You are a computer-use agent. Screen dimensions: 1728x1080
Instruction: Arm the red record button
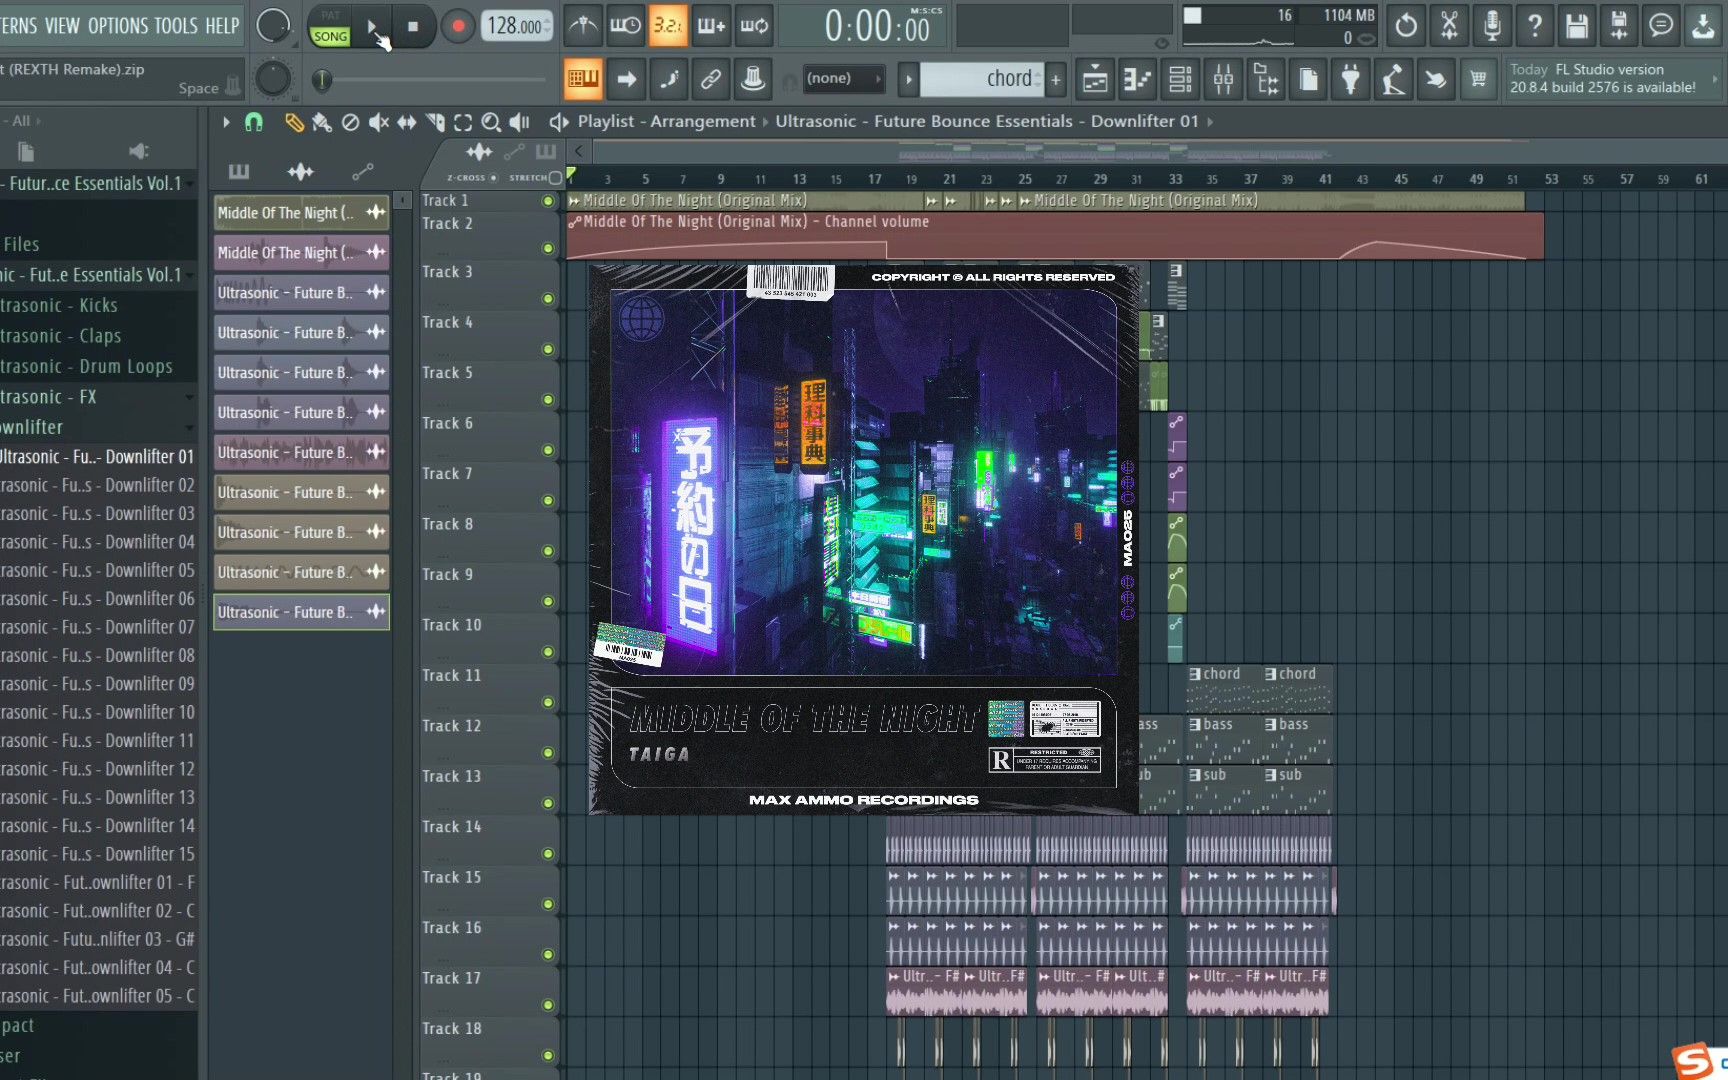click(x=458, y=26)
